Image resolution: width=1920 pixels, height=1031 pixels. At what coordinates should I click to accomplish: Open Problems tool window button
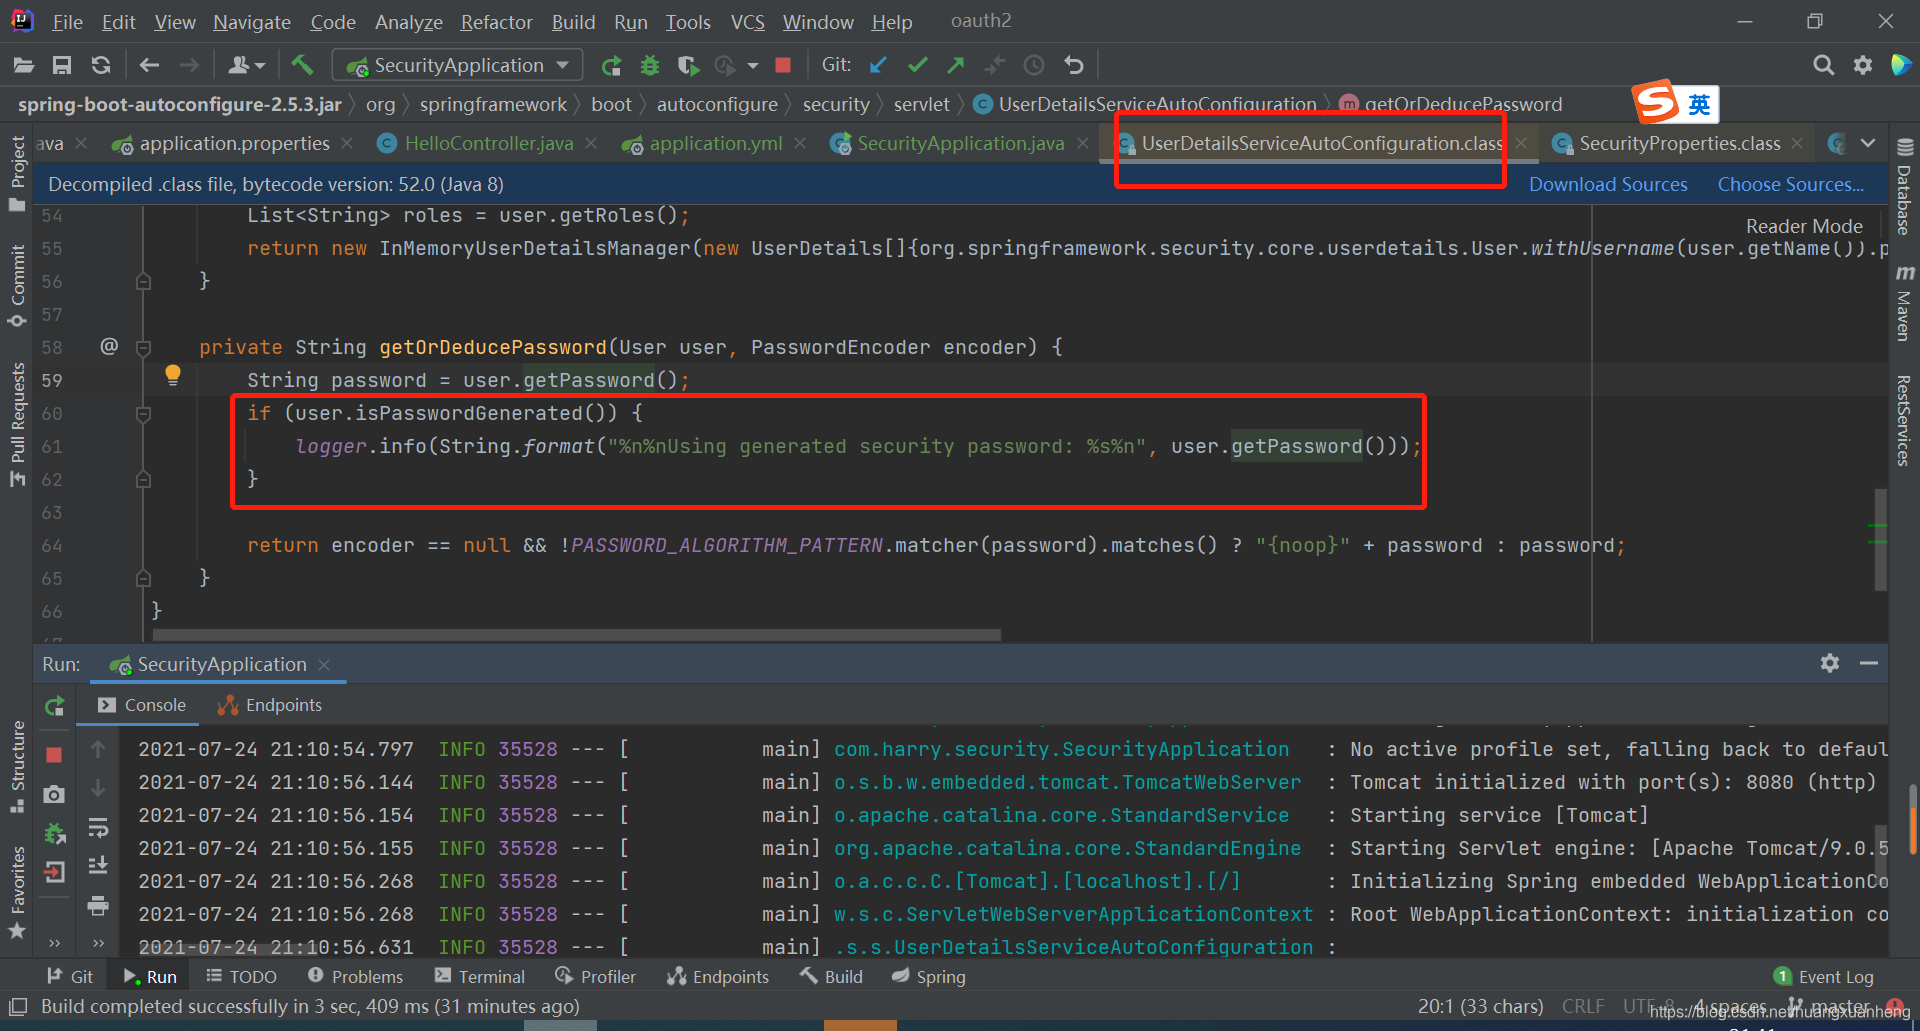coord(355,976)
